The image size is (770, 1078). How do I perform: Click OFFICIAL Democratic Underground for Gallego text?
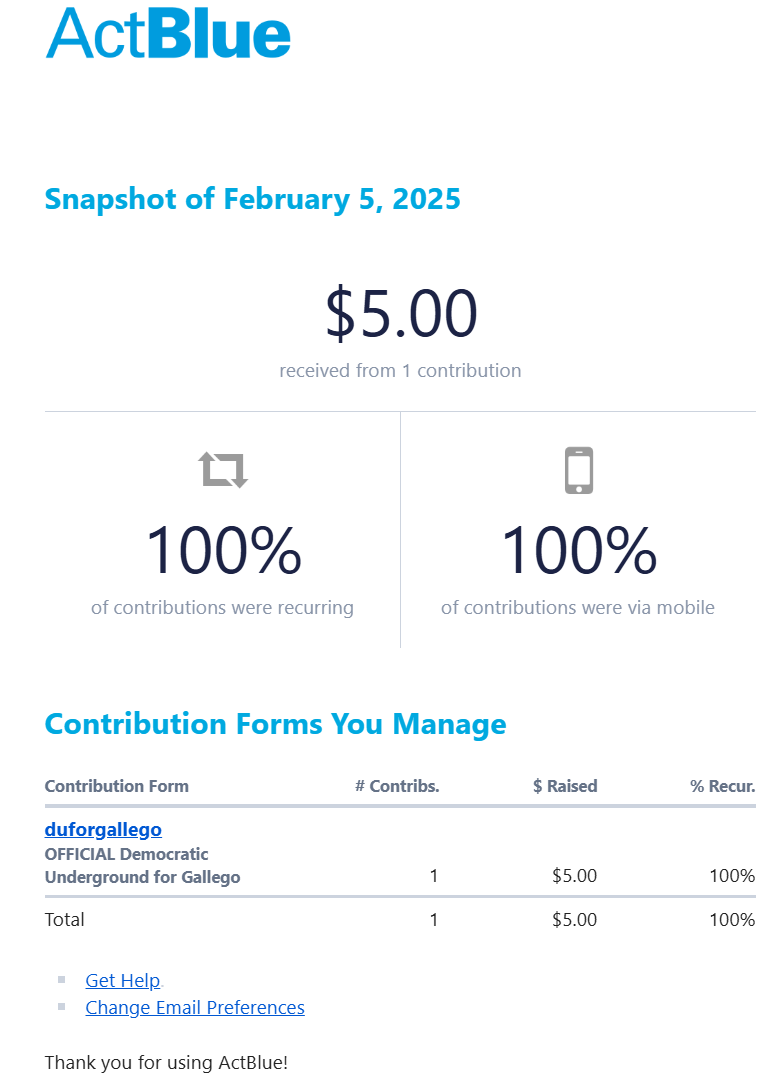click(142, 866)
